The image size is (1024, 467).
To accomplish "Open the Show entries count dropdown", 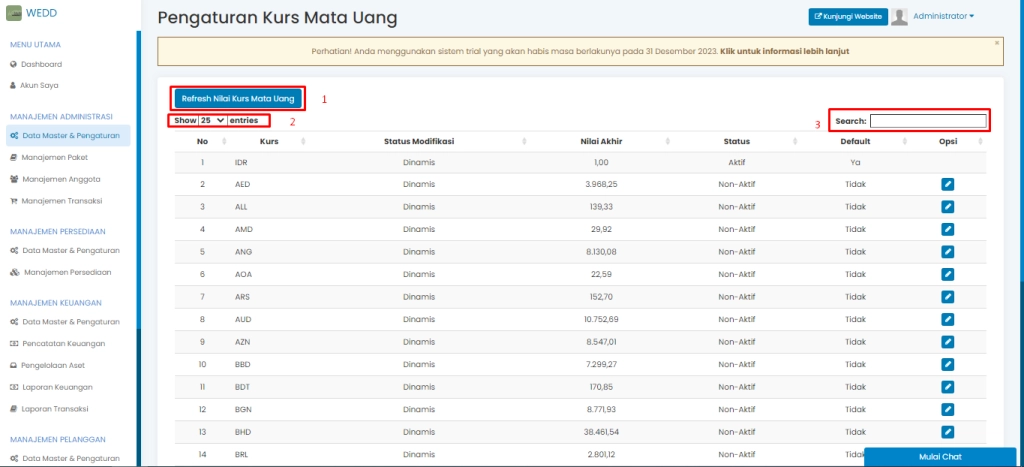I will pyautogui.click(x=212, y=120).
